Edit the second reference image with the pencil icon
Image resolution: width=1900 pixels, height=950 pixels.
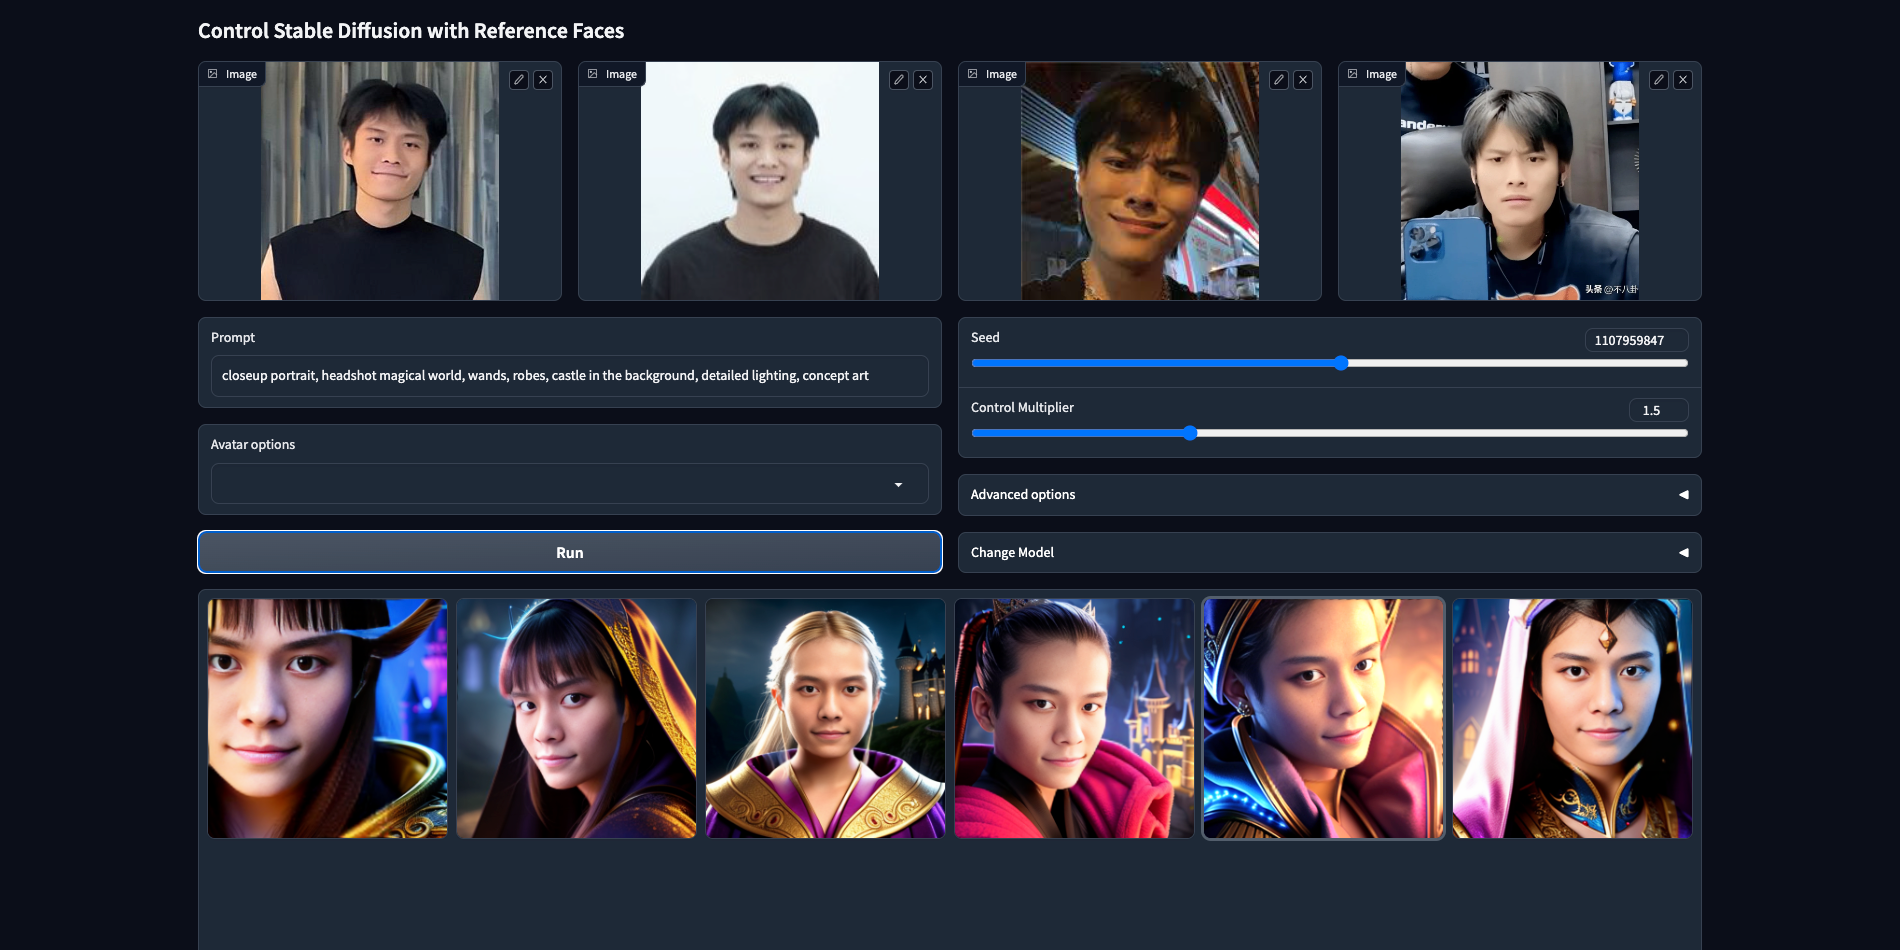point(899,80)
